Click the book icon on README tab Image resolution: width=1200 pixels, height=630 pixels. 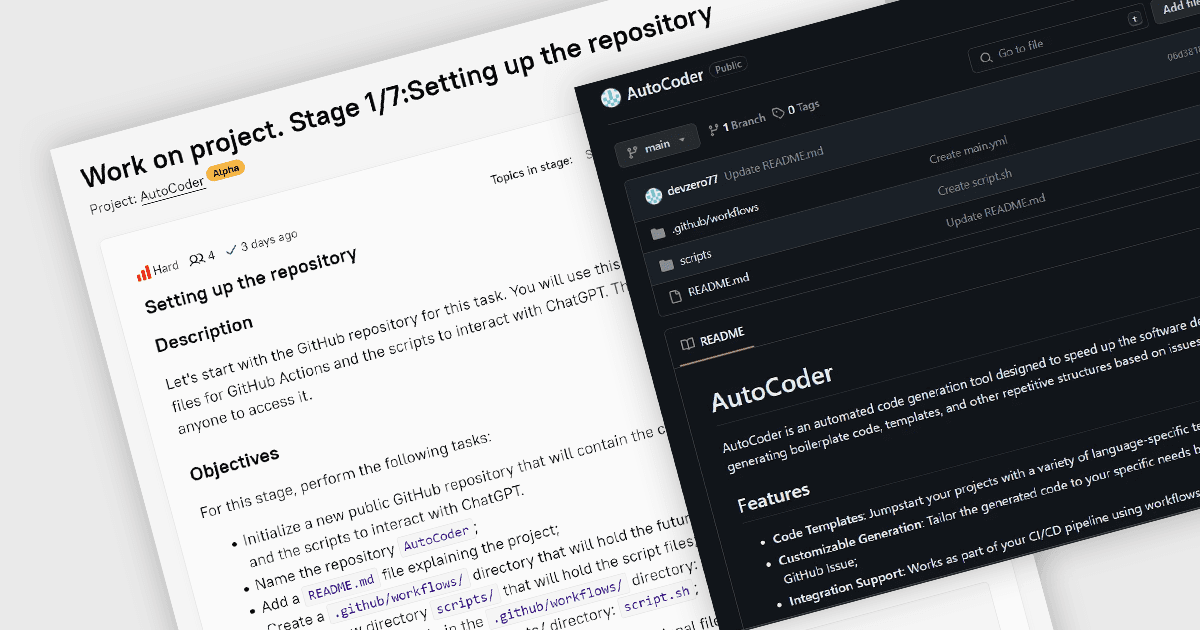tap(687, 343)
